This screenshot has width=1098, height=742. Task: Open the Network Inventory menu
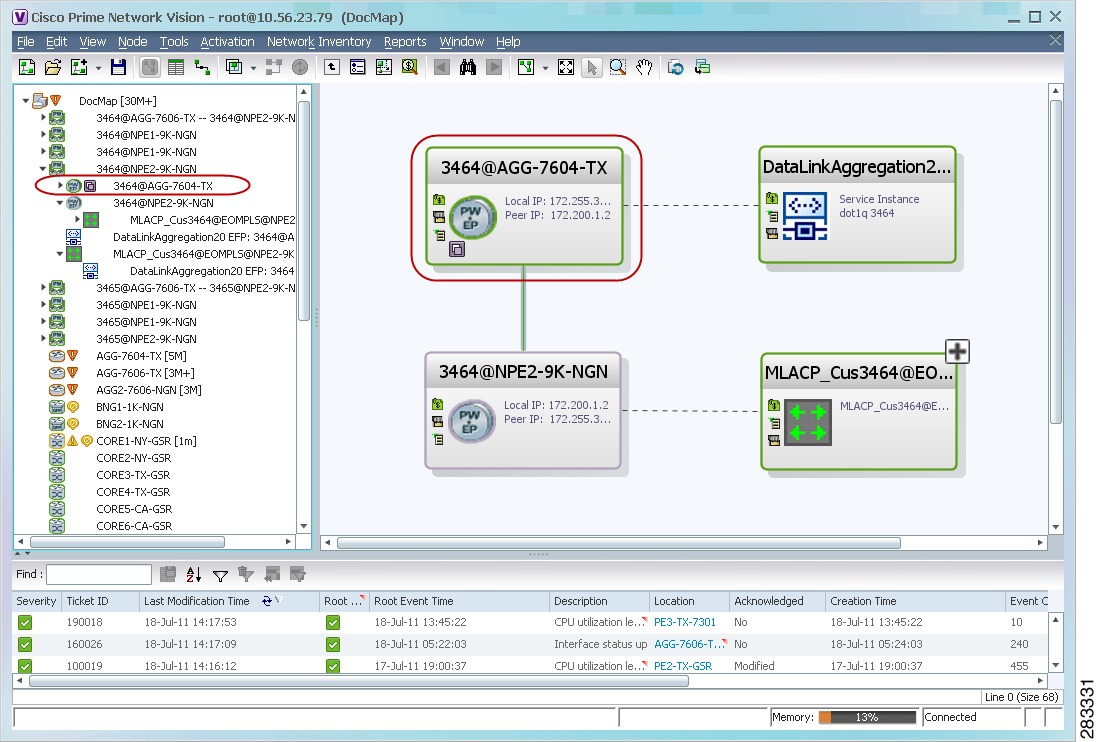pyautogui.click(x=319, y=42)
